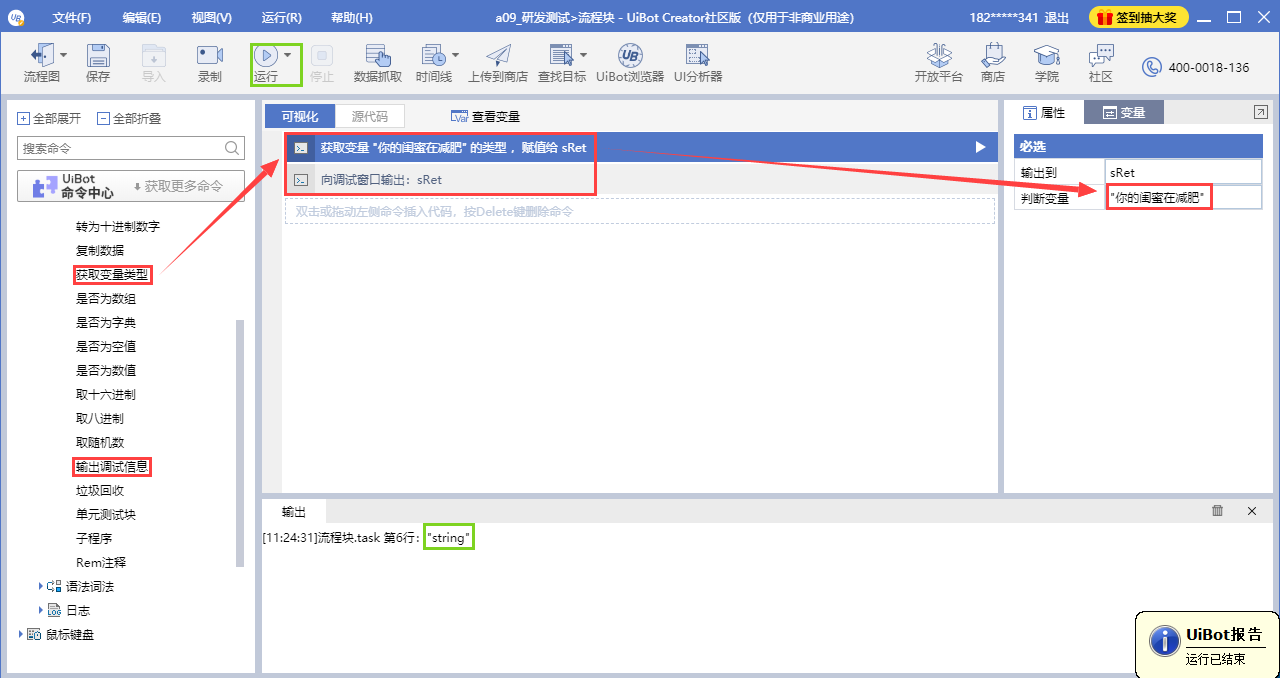Switch to the 源代码 tab
This screenshot has height=678, width=1280.
tap(369, 116)
